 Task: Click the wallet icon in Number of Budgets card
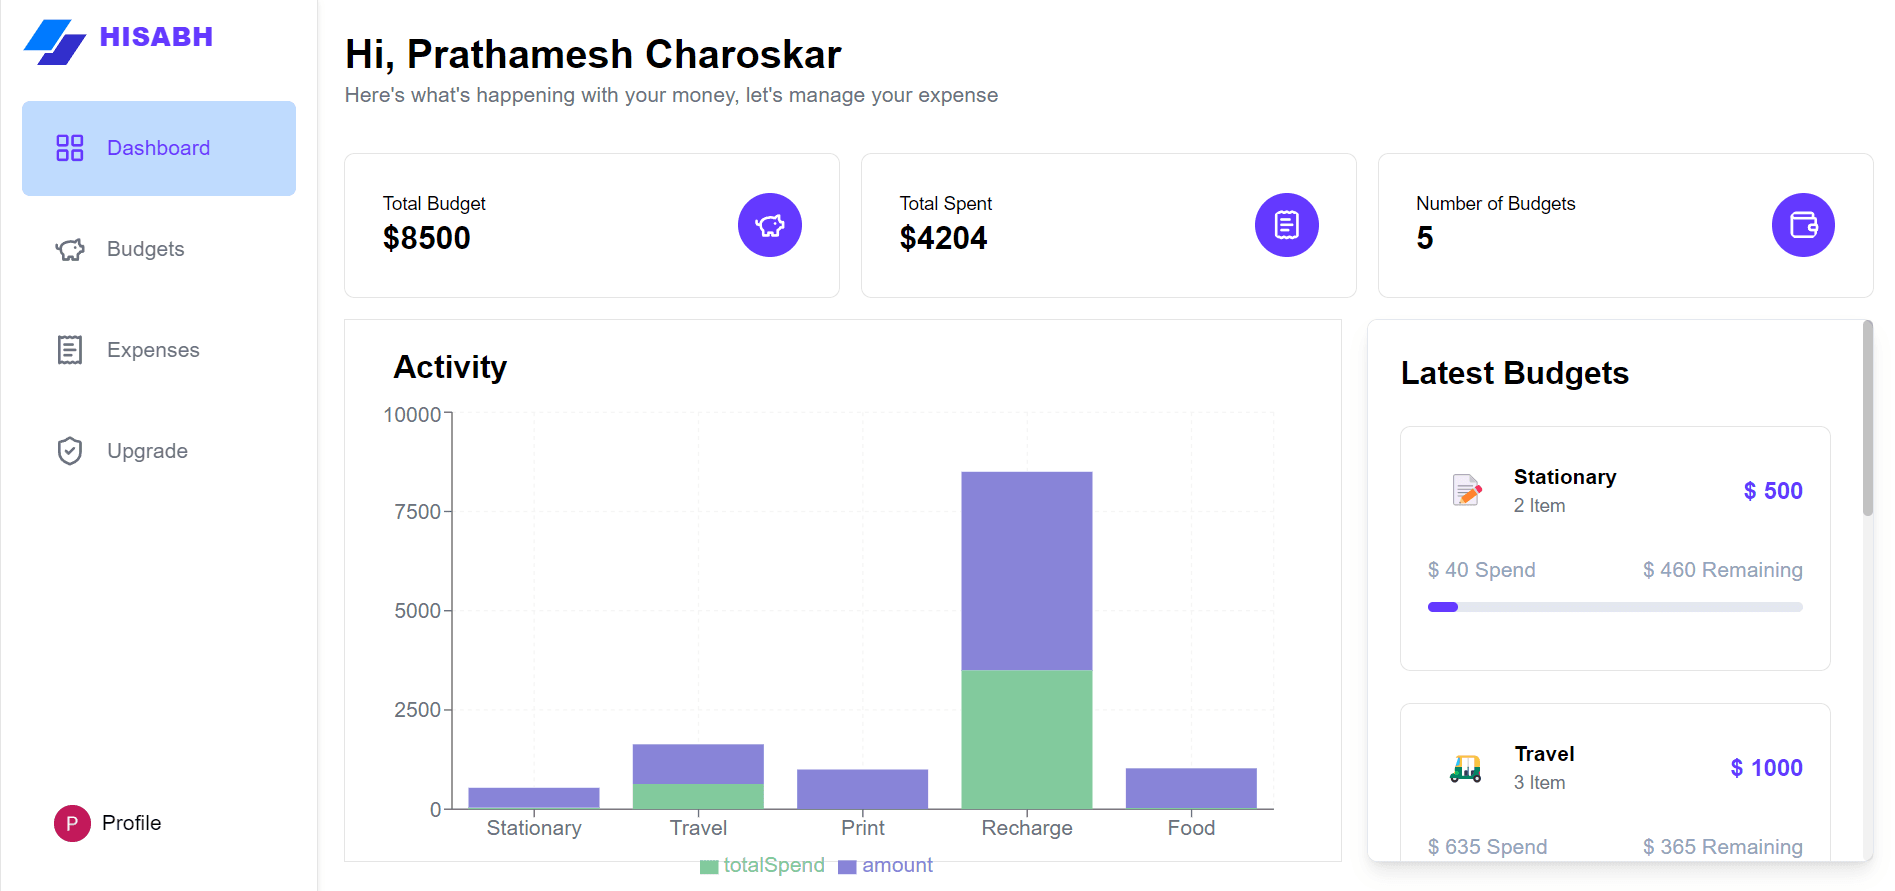1802,225
